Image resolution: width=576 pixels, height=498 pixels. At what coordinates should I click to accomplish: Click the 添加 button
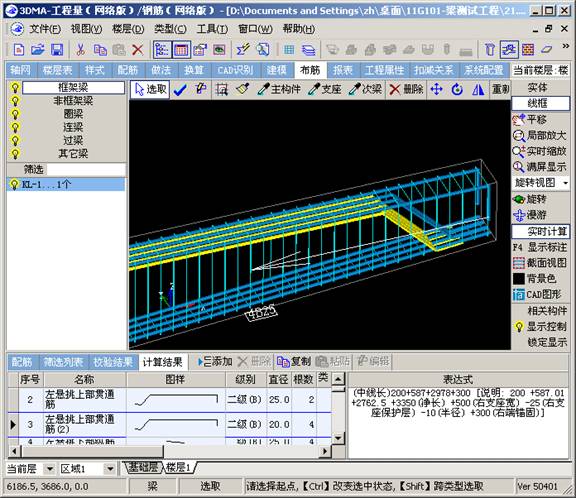215,362
